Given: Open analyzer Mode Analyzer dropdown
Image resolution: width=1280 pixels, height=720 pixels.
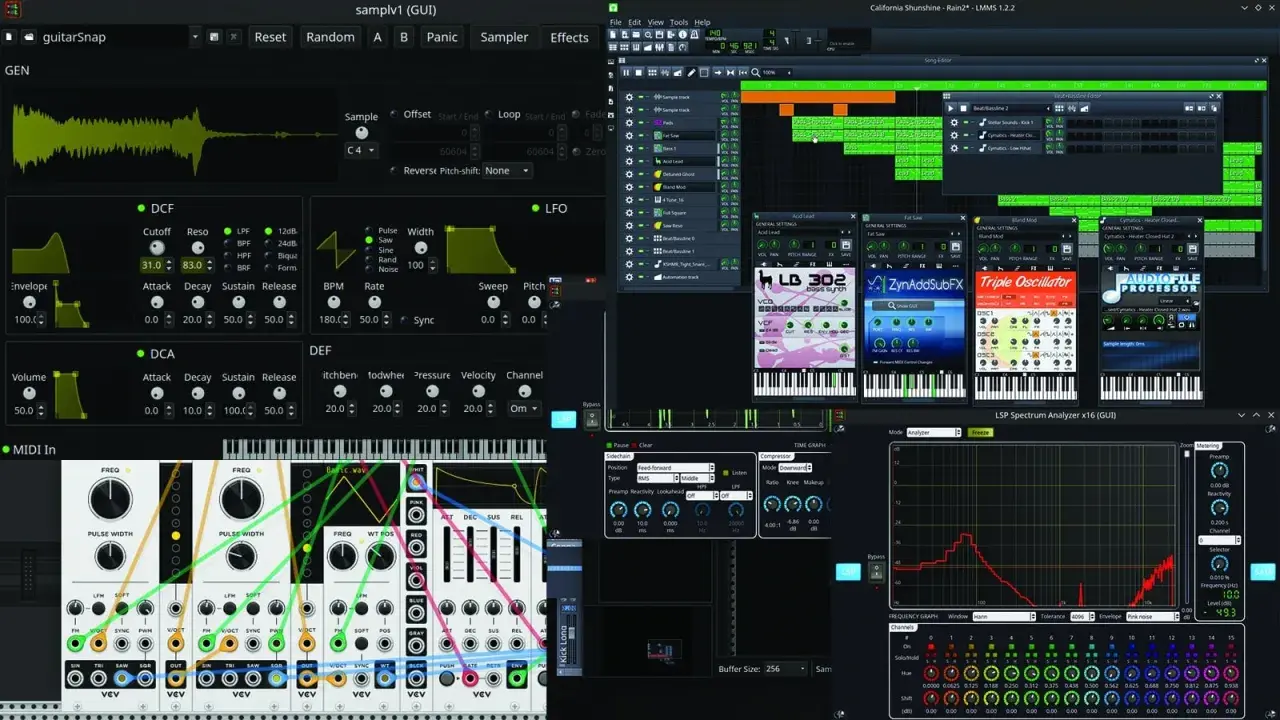Looking at the screenshot, I should pos(934,432).
